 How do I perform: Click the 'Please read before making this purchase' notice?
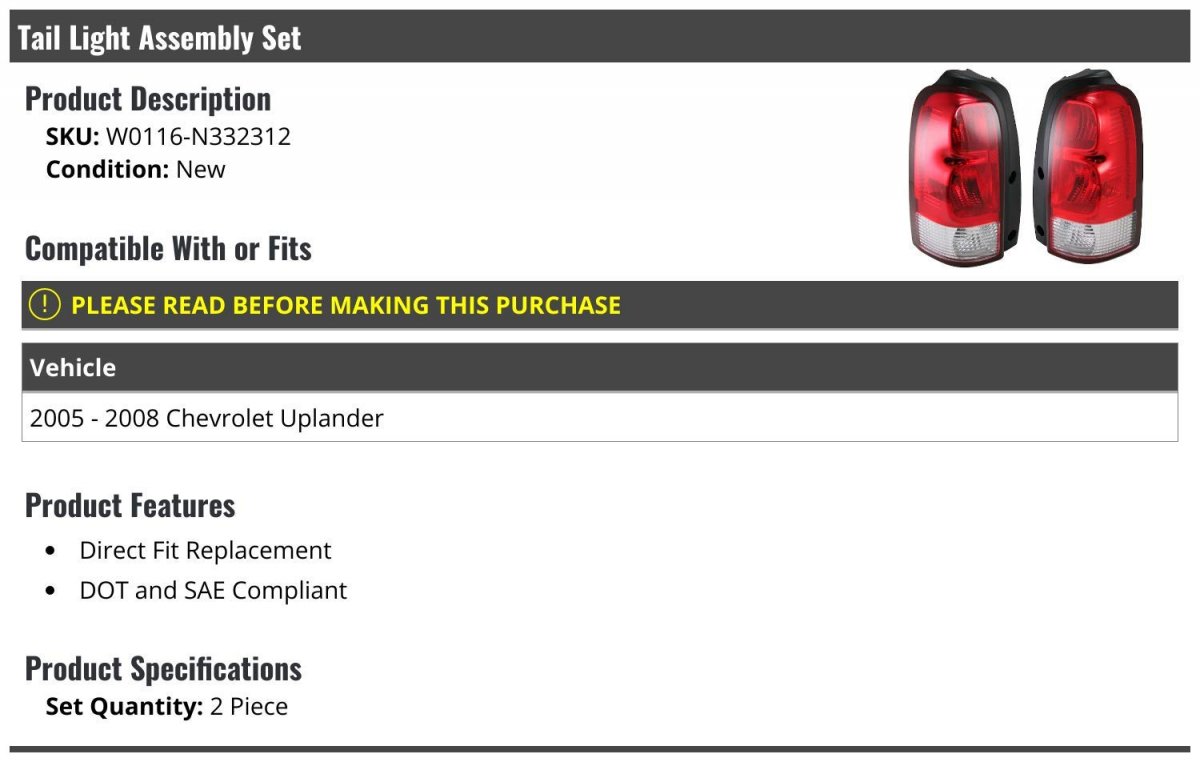346,305
